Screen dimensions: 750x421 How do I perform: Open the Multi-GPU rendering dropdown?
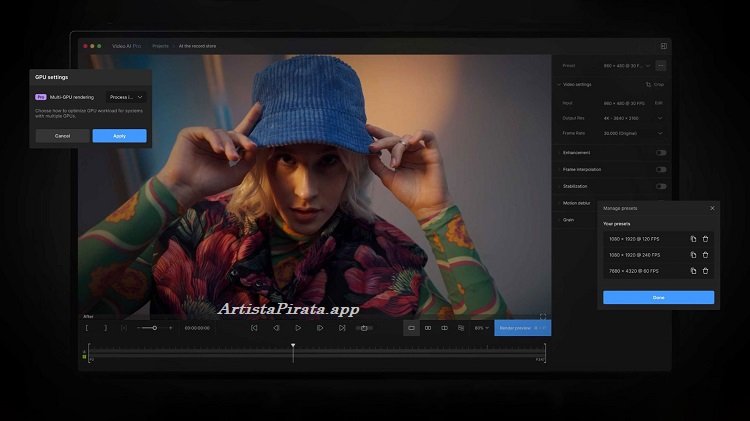point(126,97)
